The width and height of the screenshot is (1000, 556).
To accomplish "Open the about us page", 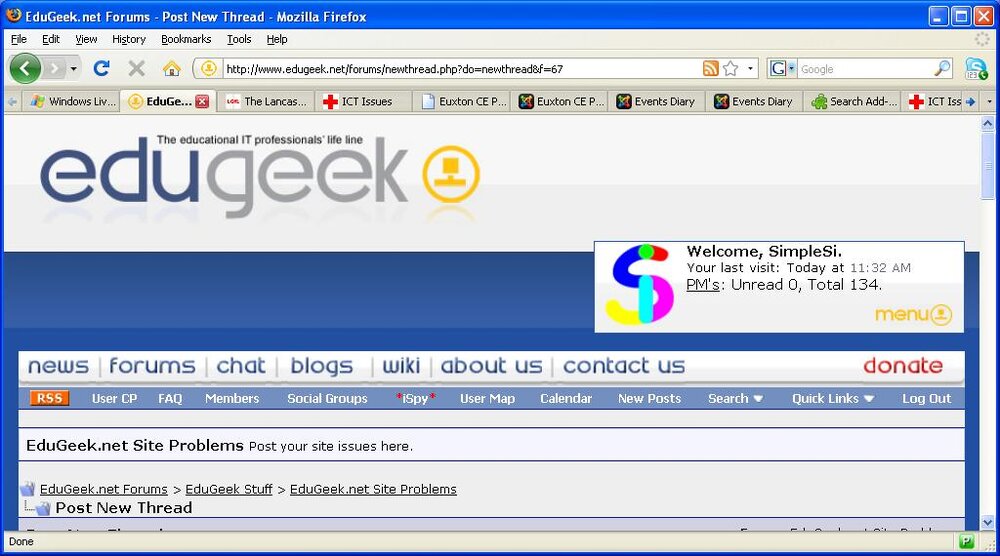I will click(491, 365).
